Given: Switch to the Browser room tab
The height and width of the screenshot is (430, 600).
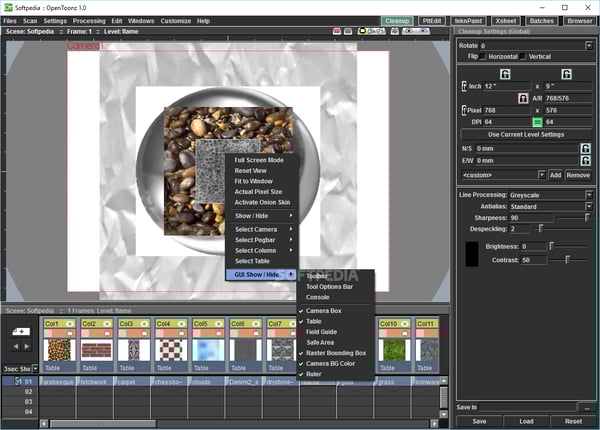Looking at the screenshot, I should tap(580, 21).
